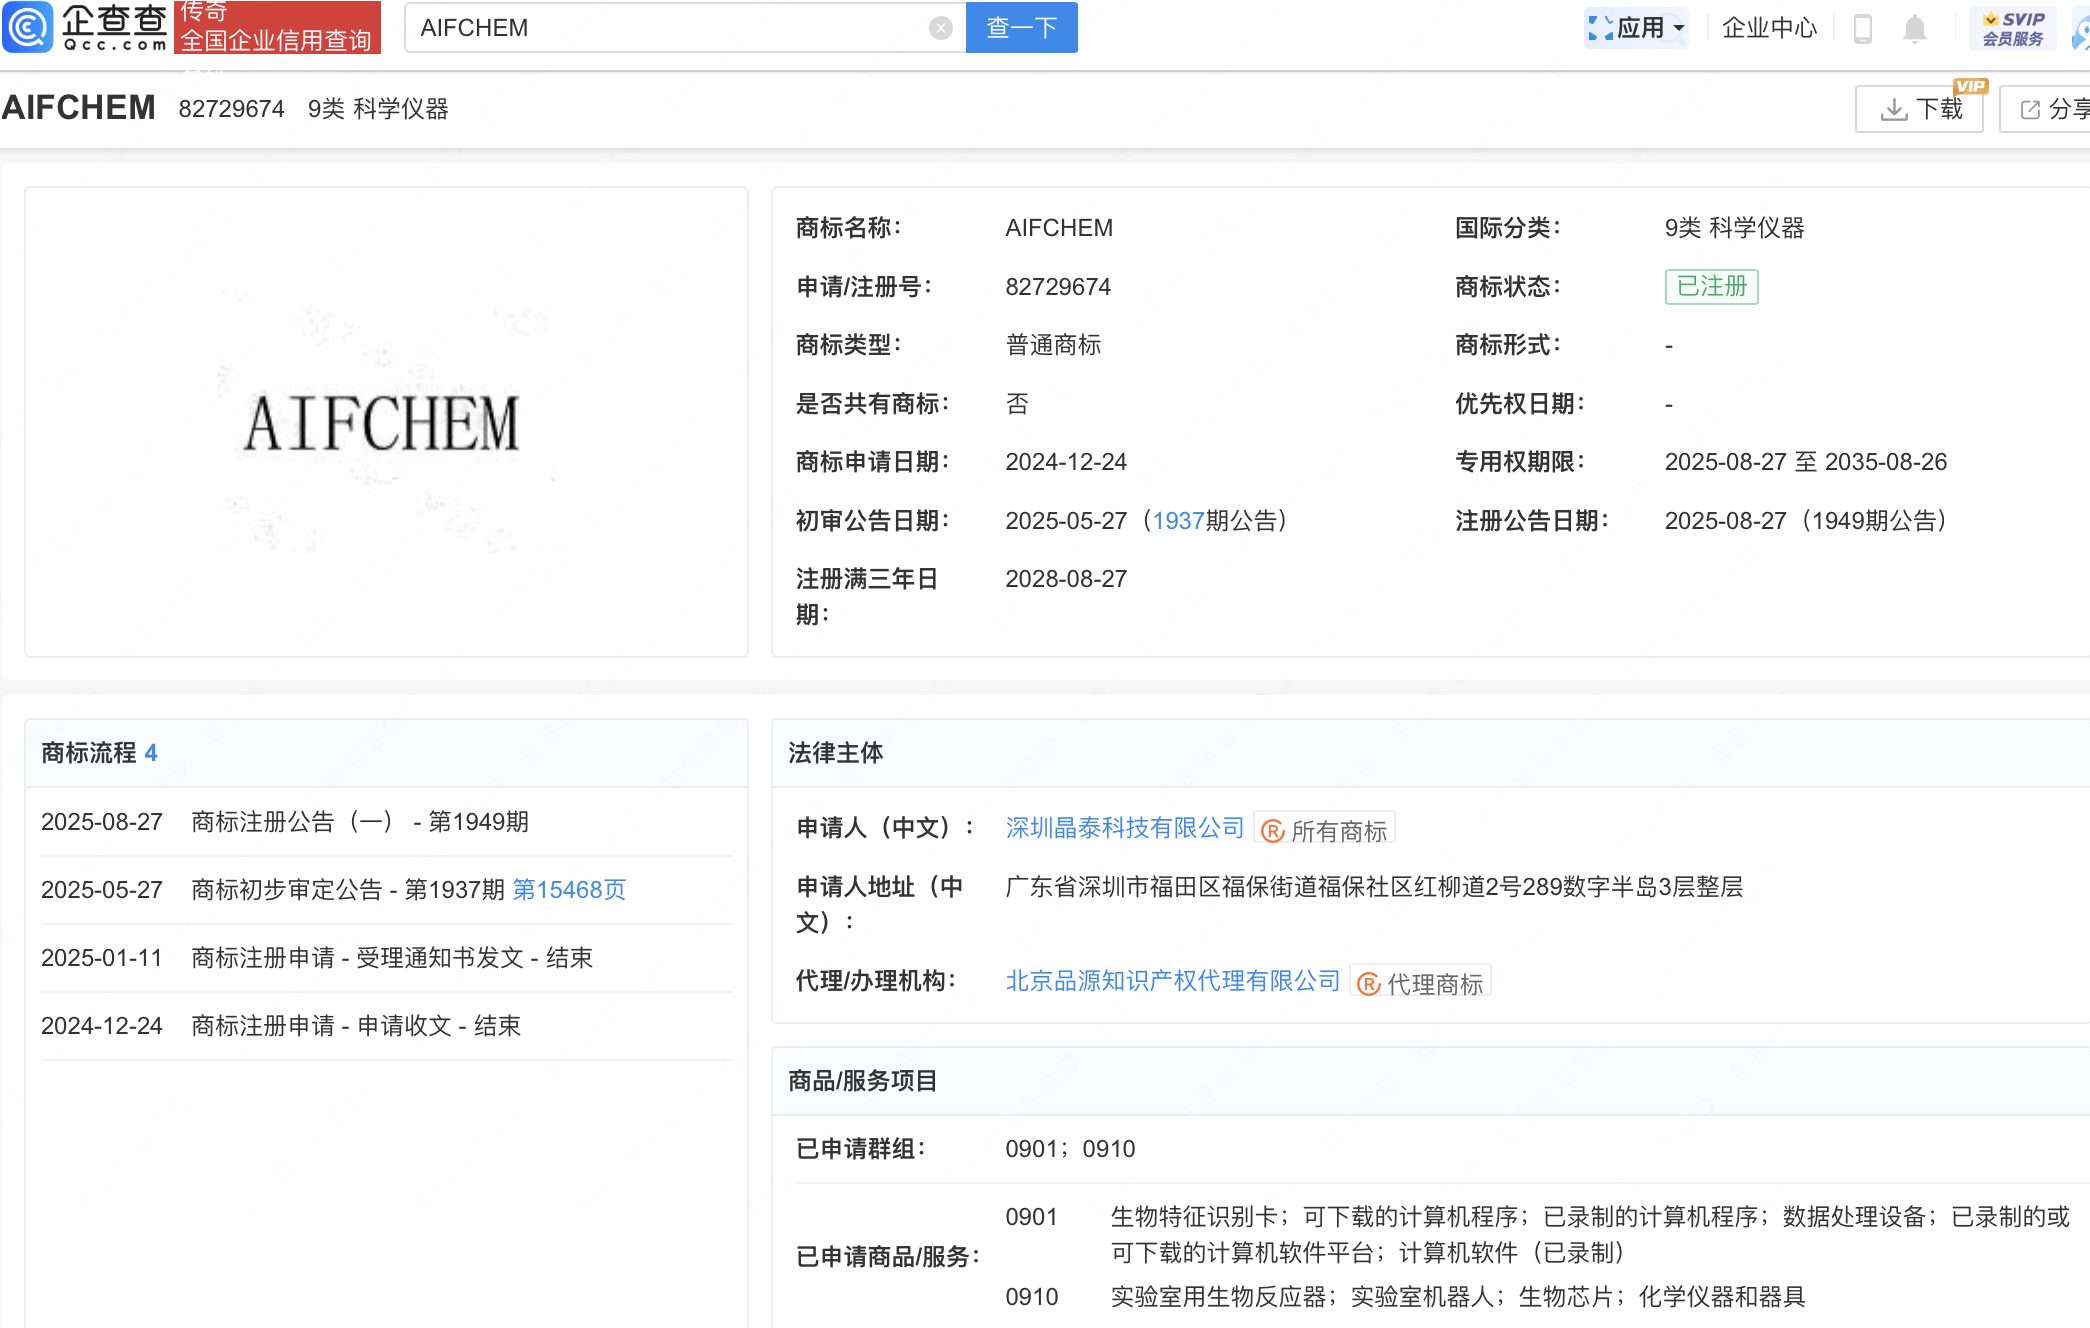Viewport: 2090px width, 1328px height.
Task: Click the 2025-08-27 商标注册公告 row
Action: (x=386, y=822)
